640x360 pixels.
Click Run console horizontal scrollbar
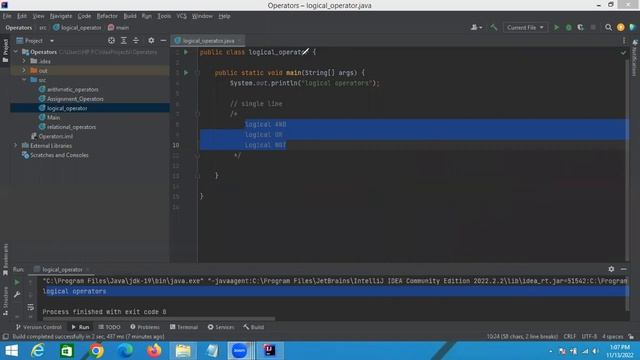point(159,318)
